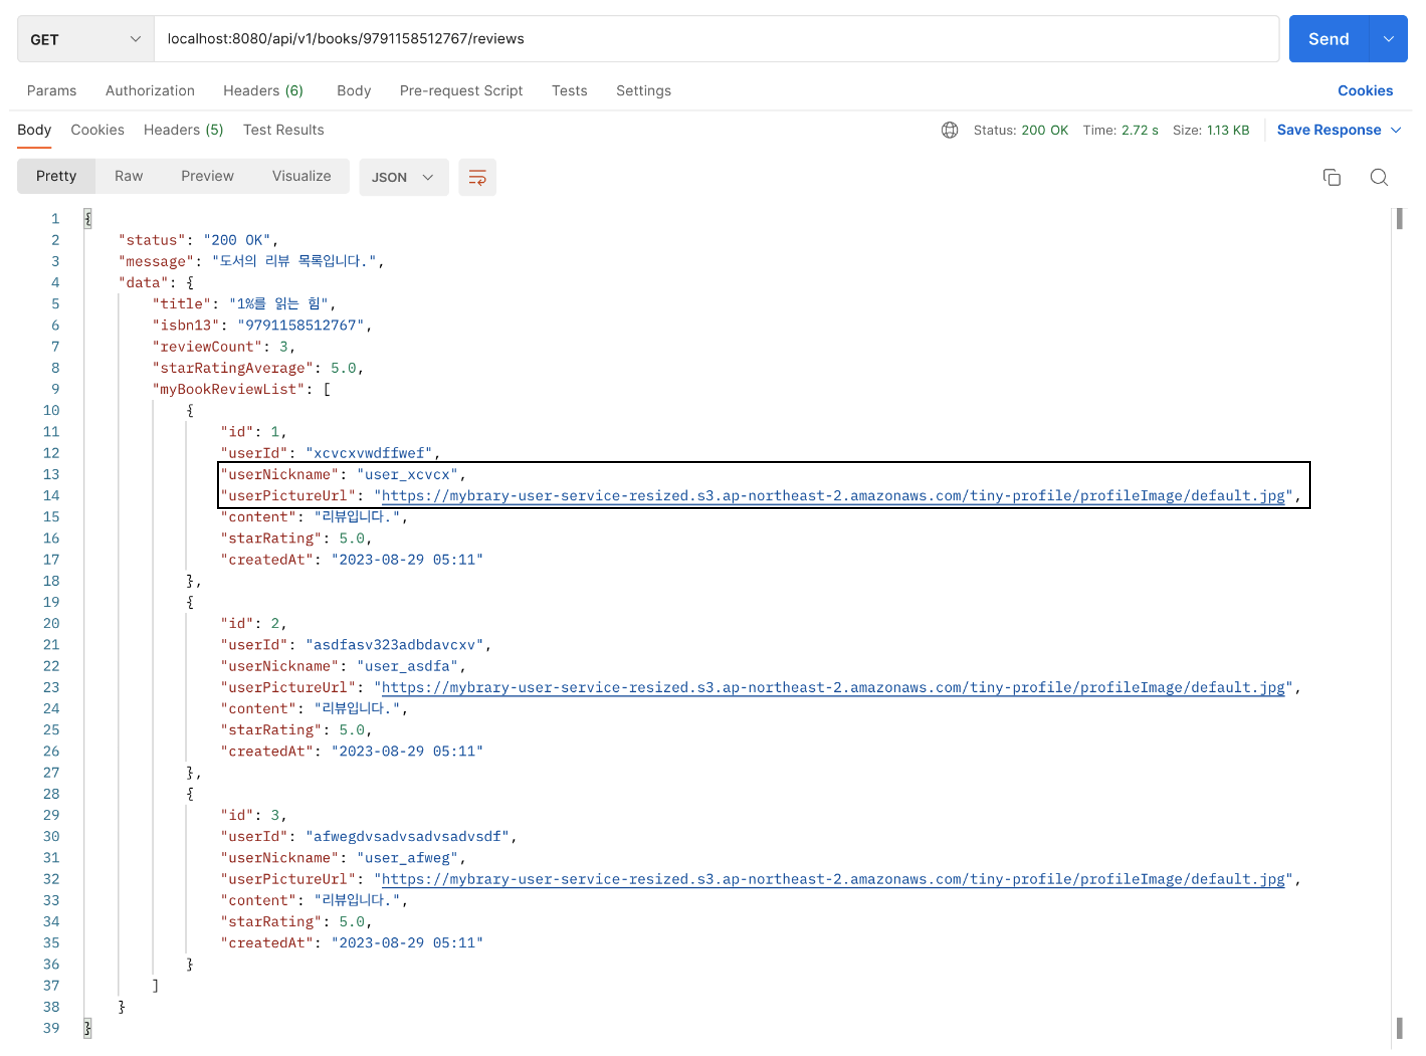Select the response Cookies tab
1426x1056 pixels.
click(97, 130)
